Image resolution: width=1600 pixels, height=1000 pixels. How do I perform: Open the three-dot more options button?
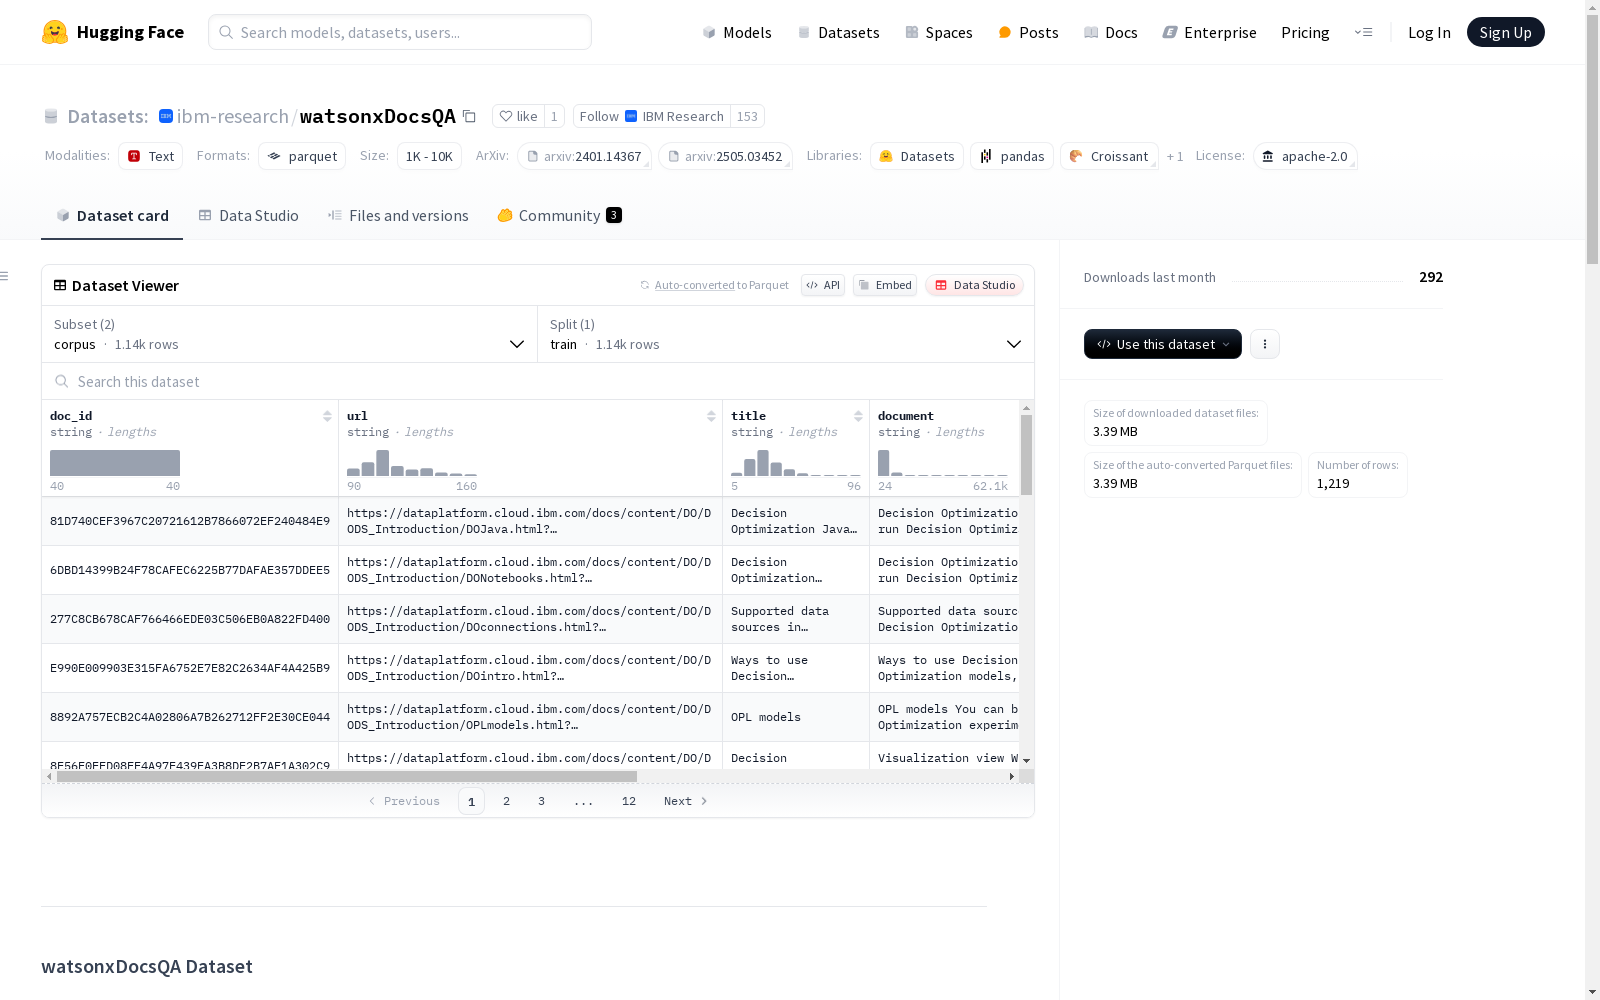click(x=1265, y=344)
